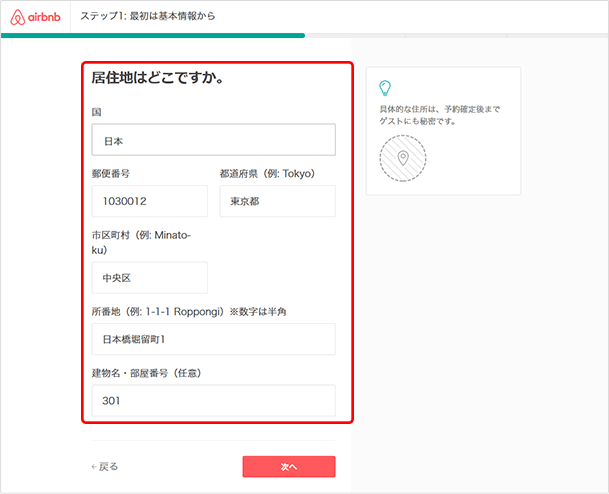
Task: Click the Airbnb logo
Action: [35, 17]
